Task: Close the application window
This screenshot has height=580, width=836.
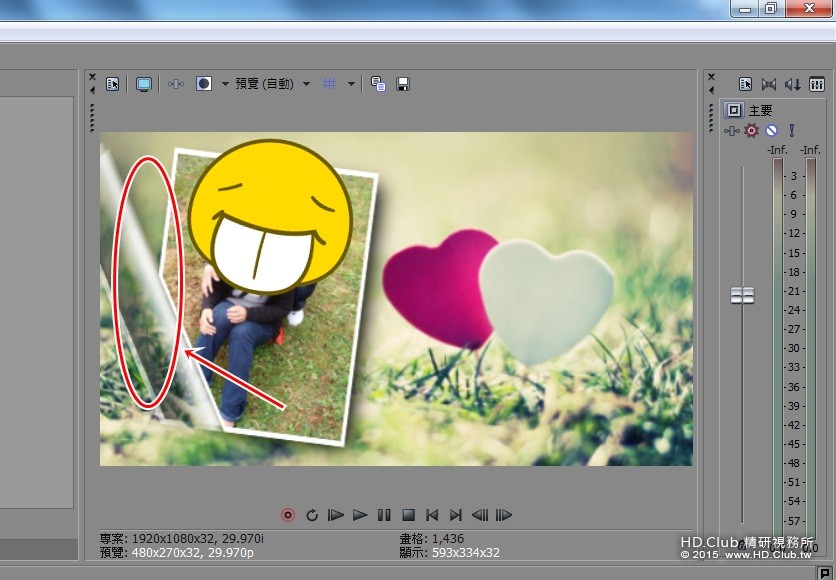Action: coord(809,9)
